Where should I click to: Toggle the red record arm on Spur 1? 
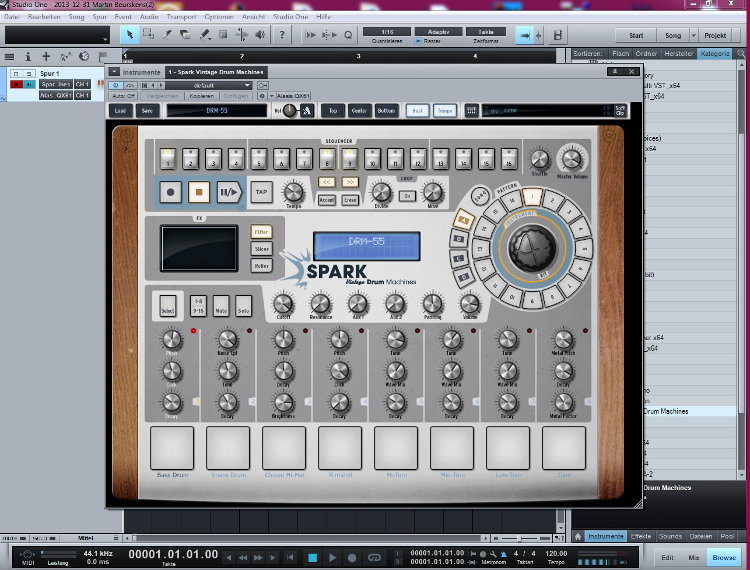click(x=16, y=84)
